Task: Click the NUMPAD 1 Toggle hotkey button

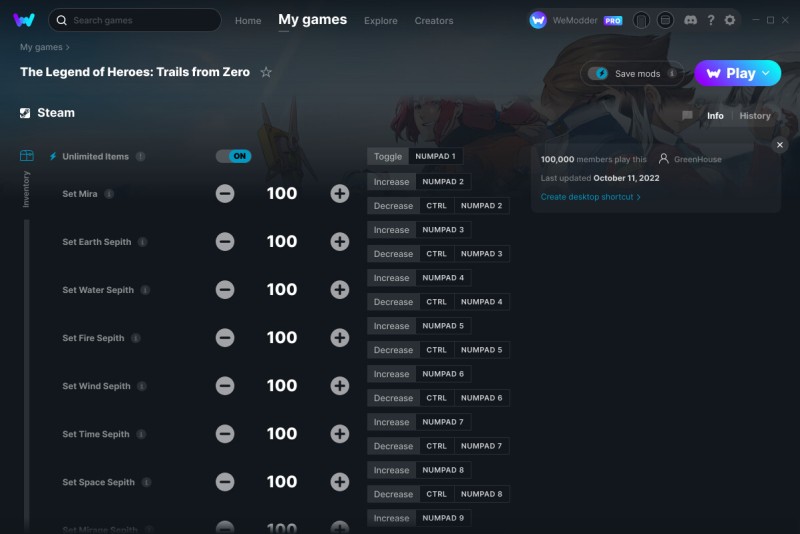Action: 435,156
